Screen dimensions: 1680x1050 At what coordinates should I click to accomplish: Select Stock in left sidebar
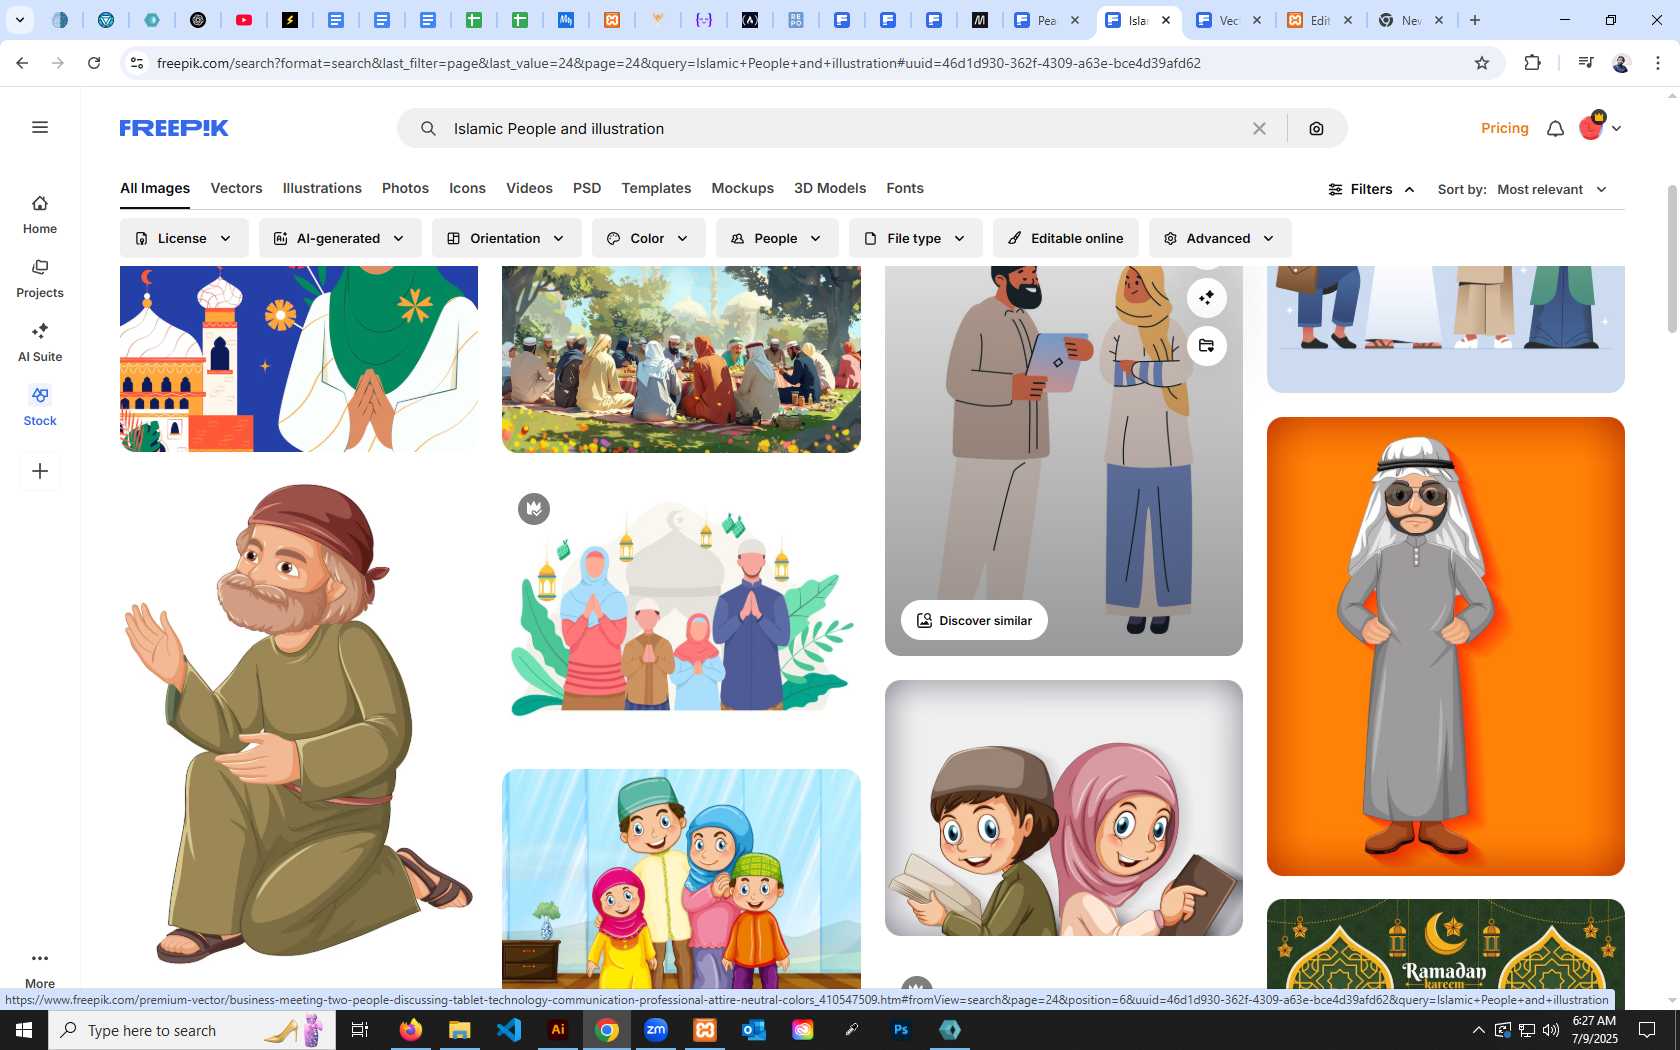(40, 407)
